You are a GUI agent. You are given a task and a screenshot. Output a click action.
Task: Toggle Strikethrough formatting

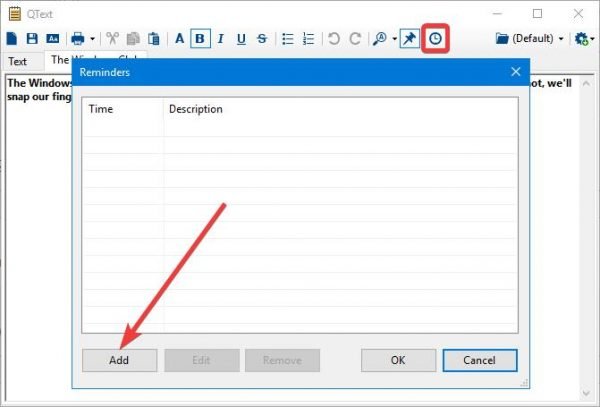coord(262,39)
